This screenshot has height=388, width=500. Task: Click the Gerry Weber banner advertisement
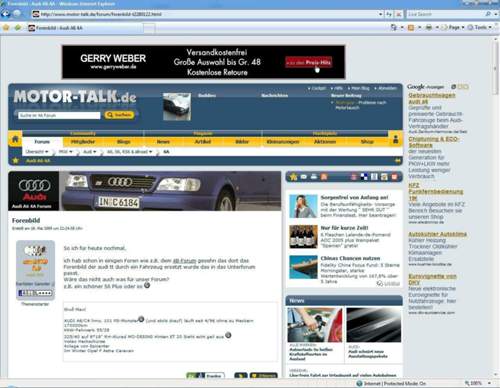point(203,62)
